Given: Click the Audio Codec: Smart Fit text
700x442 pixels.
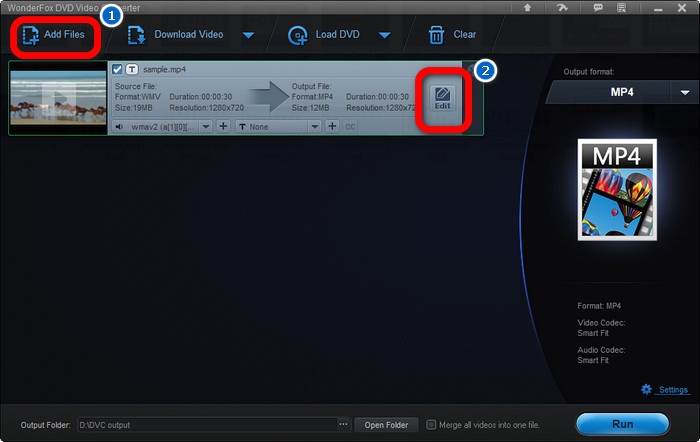Looking at the screenshot, I should coord(601,355).
